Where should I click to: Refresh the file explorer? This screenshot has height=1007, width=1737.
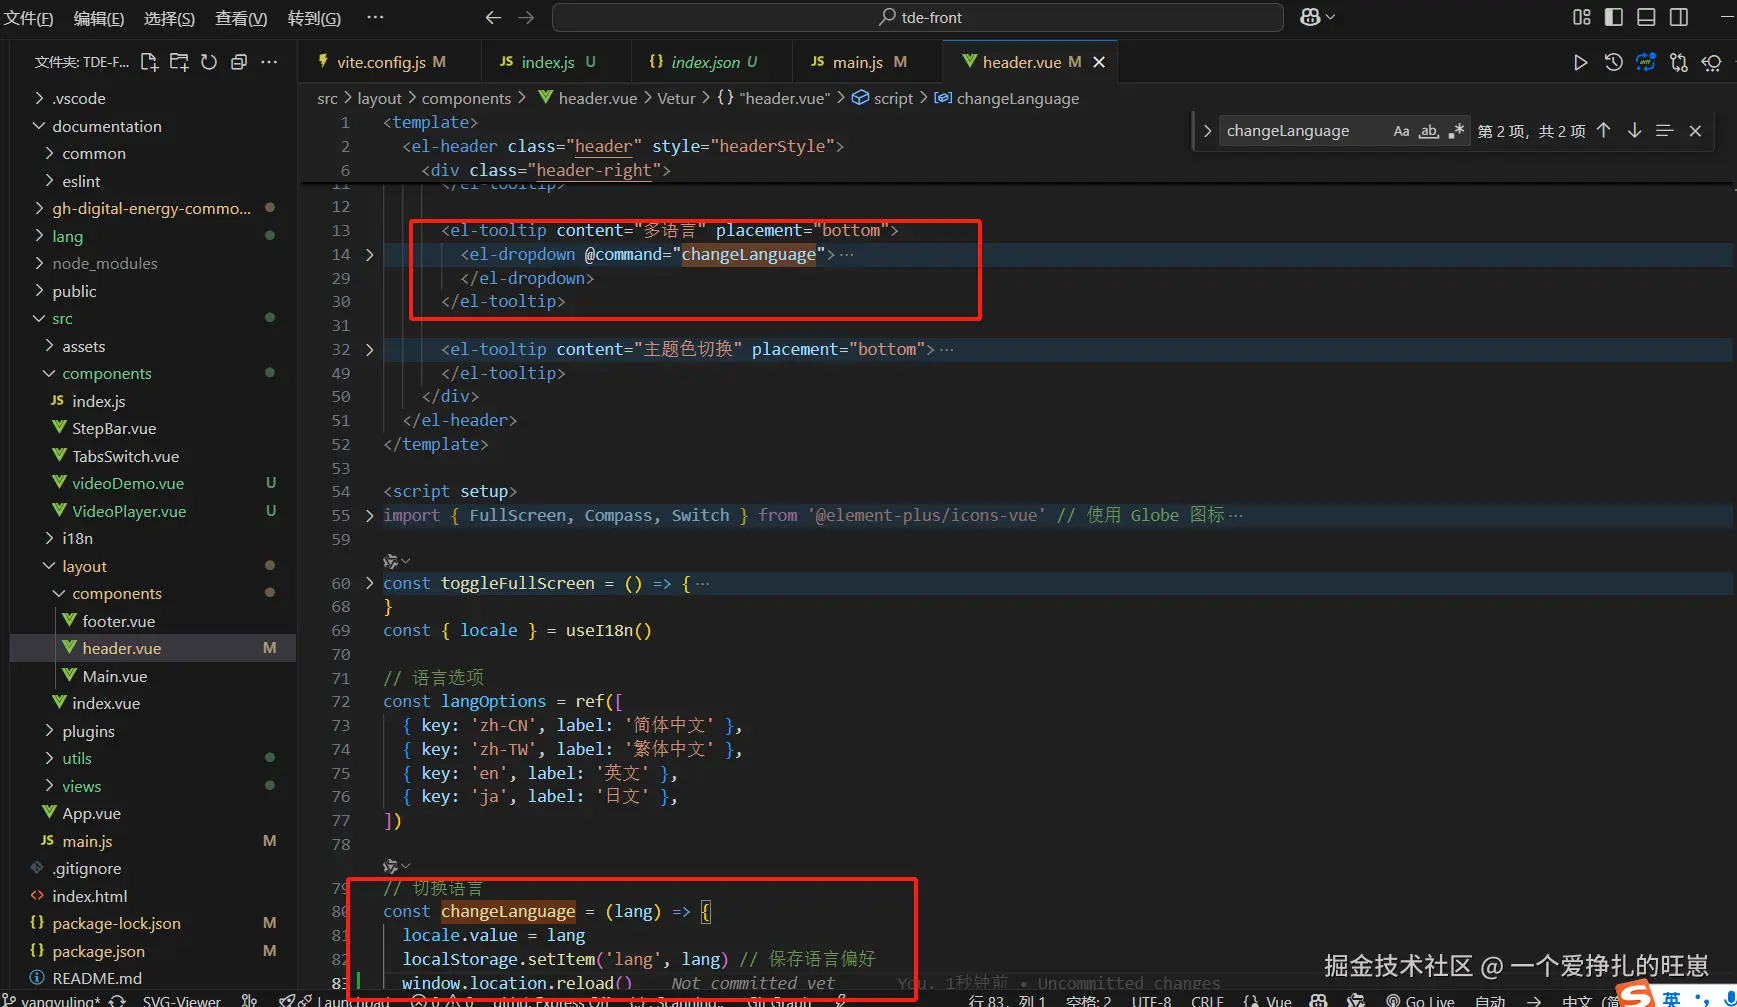pos(209,62)
